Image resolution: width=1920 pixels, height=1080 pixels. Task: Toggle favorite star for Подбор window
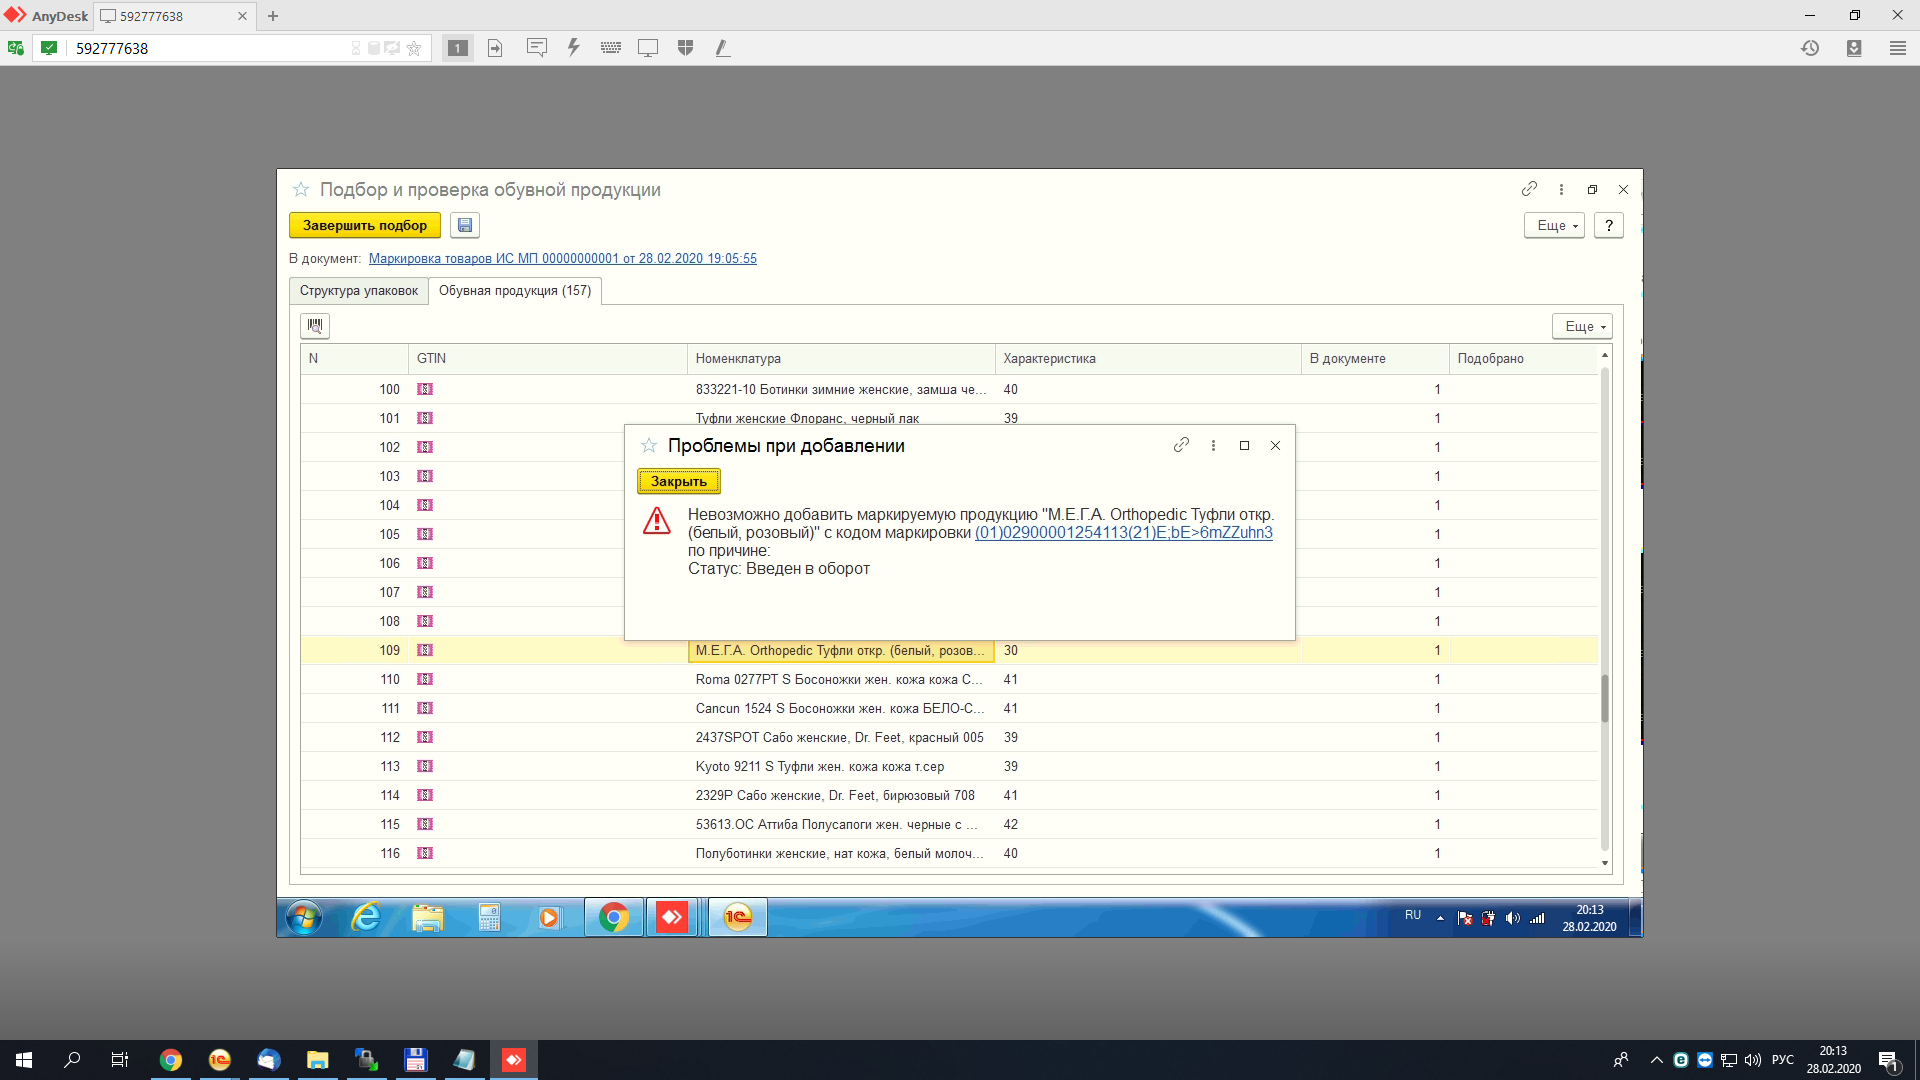pos(301,189)
